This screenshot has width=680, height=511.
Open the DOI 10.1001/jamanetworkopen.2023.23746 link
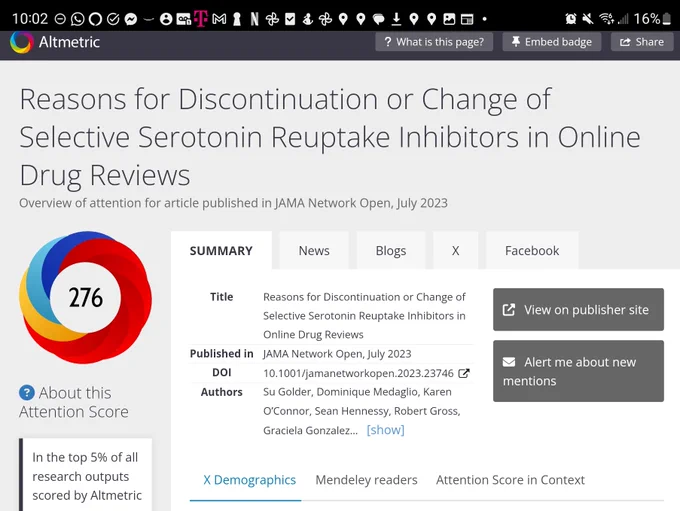[366, 373]
